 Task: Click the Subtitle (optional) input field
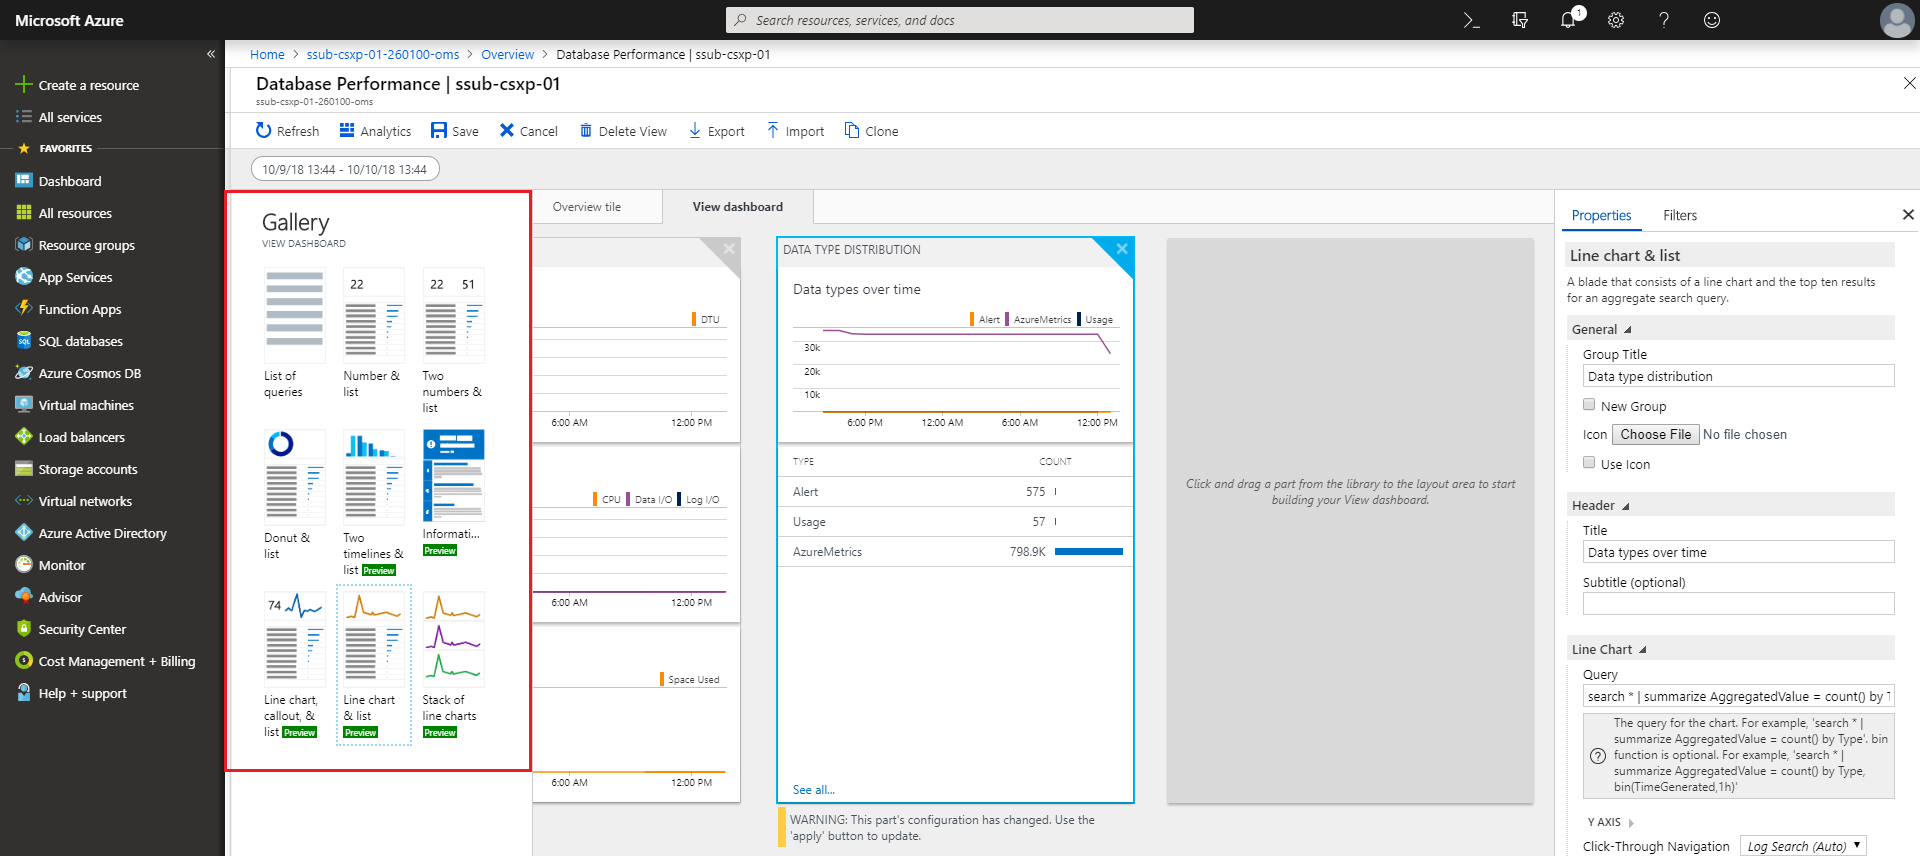(x=1738, y=603)
